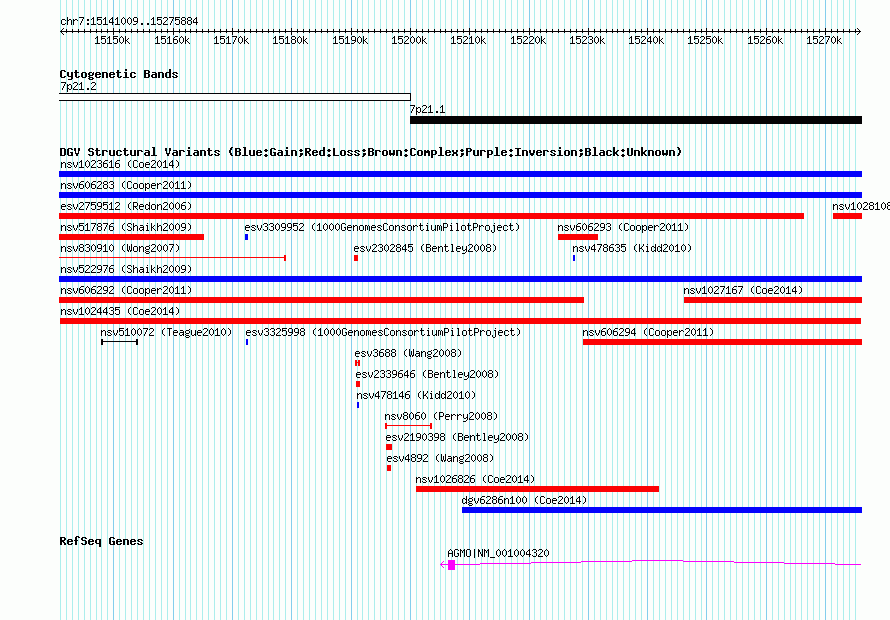The width and height of the screenshot is (890, 620).
Task: Click esv2302845 (Bentley2008) label
Action: (x=425, y=248)
